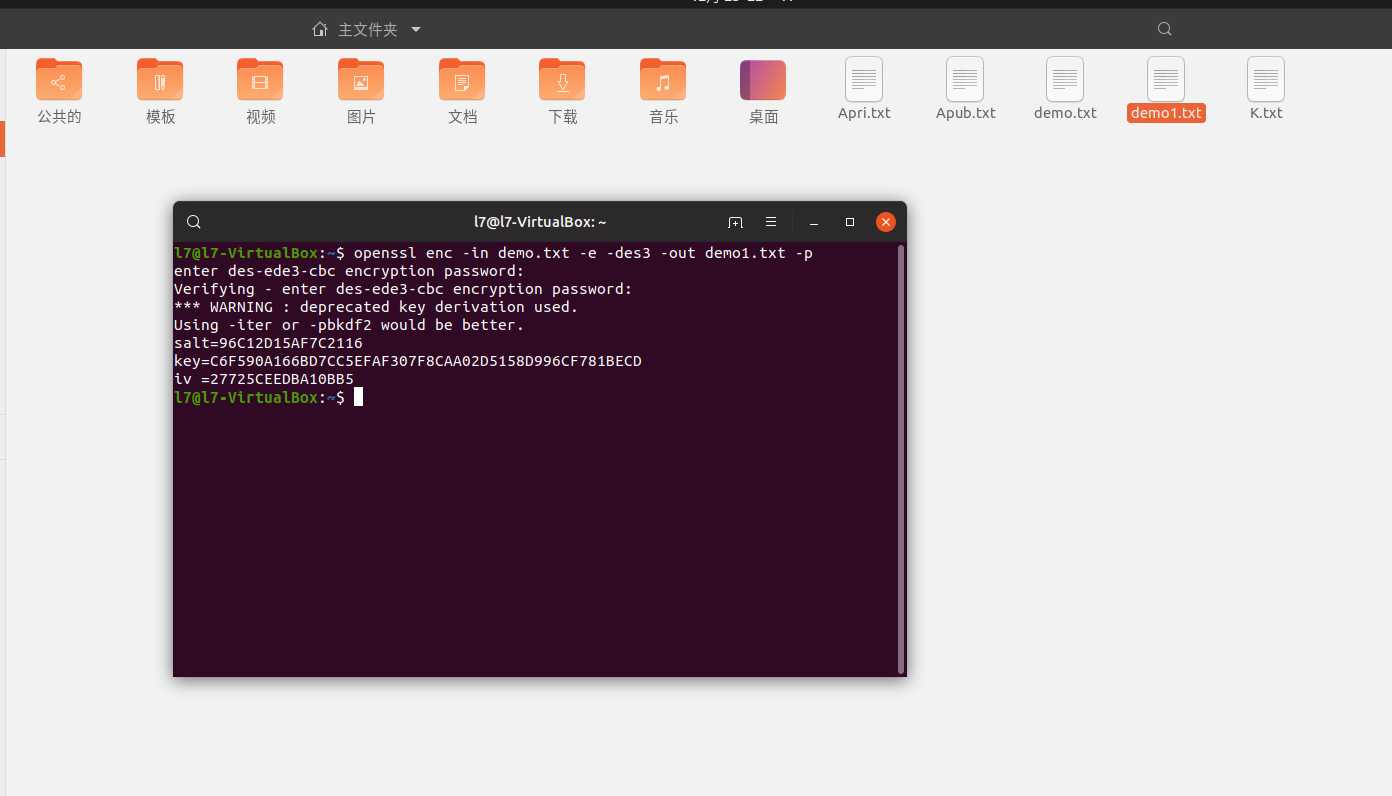Click the Apri.txt file name label
The width and height of the screenshot is (1392, 796).
(864, 113)
